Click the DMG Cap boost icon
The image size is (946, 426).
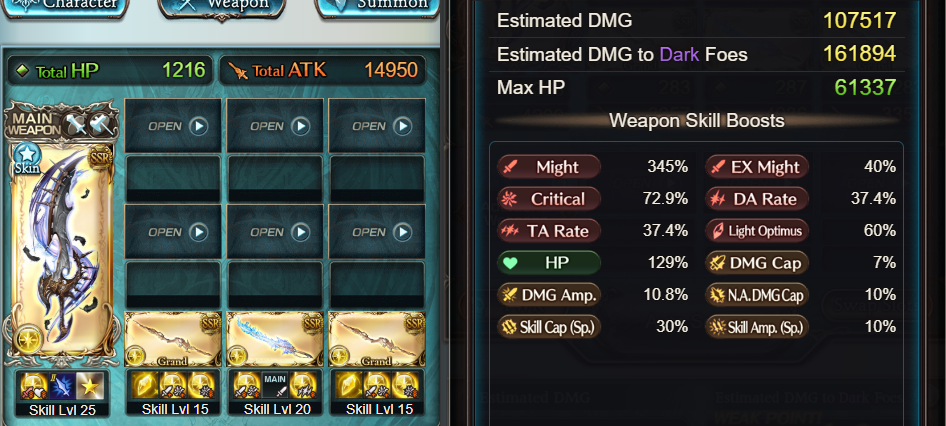coord(717,263)
